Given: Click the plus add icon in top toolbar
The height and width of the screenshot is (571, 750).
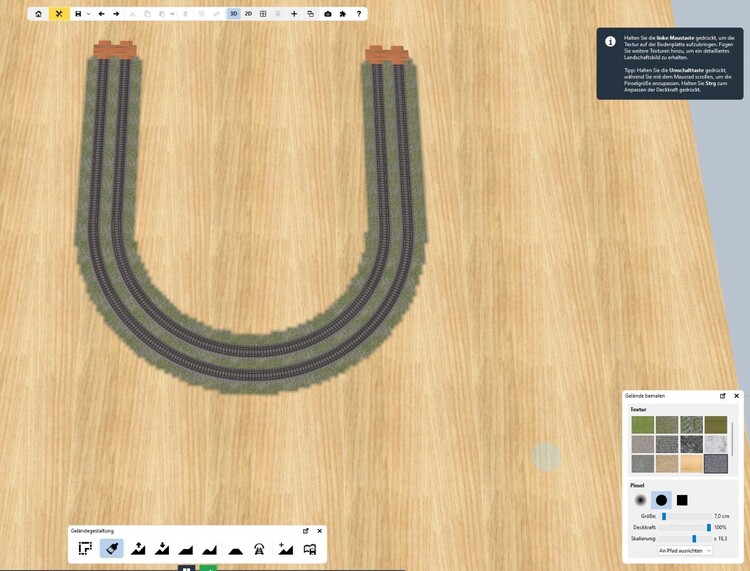Looking at the screenshot, I should pos(294,14).
